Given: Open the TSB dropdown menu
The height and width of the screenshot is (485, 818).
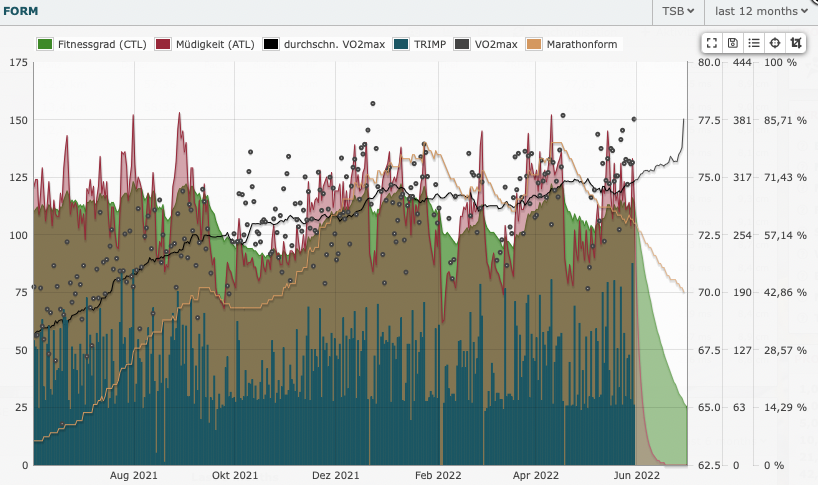Looking at the screenshot, I should 678,11.
